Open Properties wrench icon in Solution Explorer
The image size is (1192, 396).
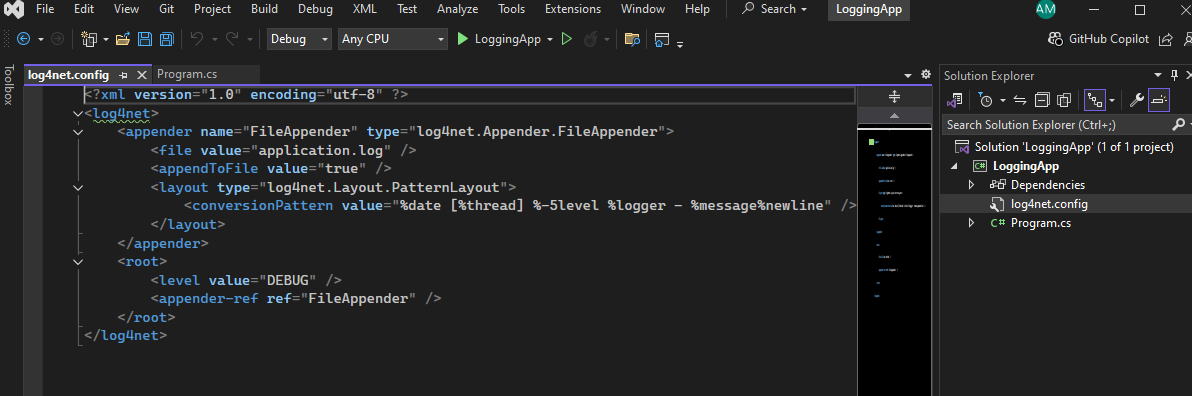[x=1137, y=100]
